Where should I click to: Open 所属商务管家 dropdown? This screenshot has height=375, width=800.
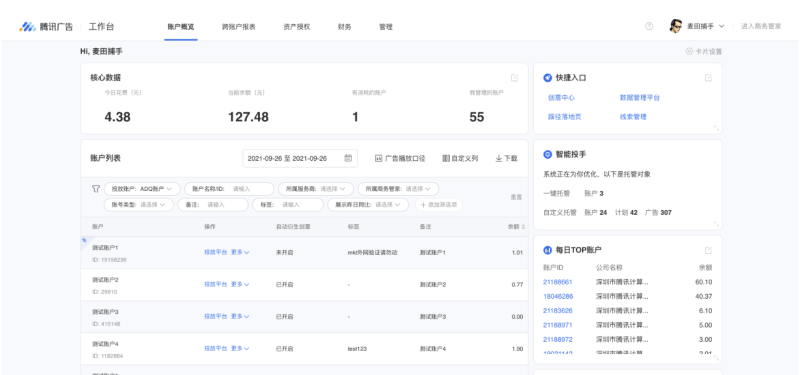(x=398, y=189)
